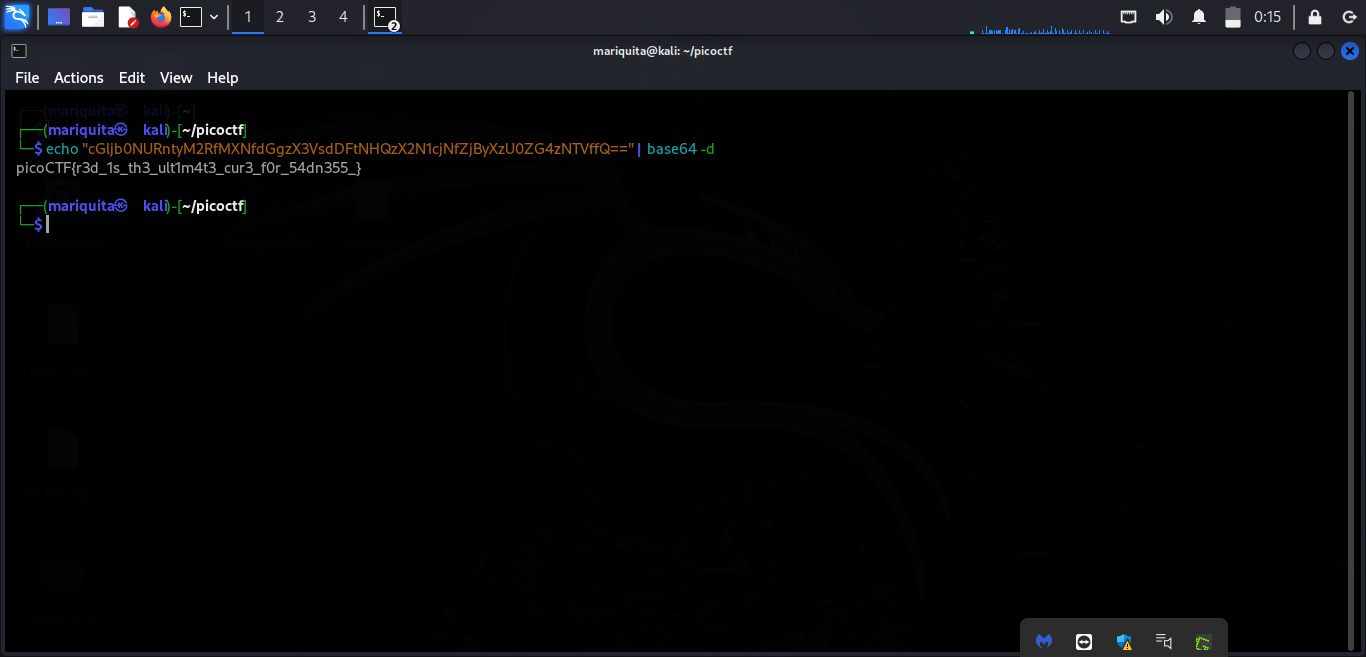The image size is (1366, 657).
Task: Open the Actions menu
Action: click(79, 78)
